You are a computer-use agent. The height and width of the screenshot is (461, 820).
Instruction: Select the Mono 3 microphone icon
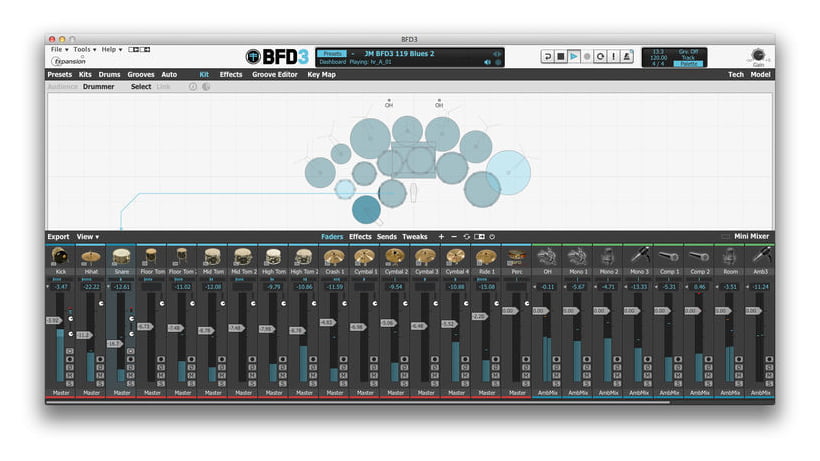coord(639,257)
